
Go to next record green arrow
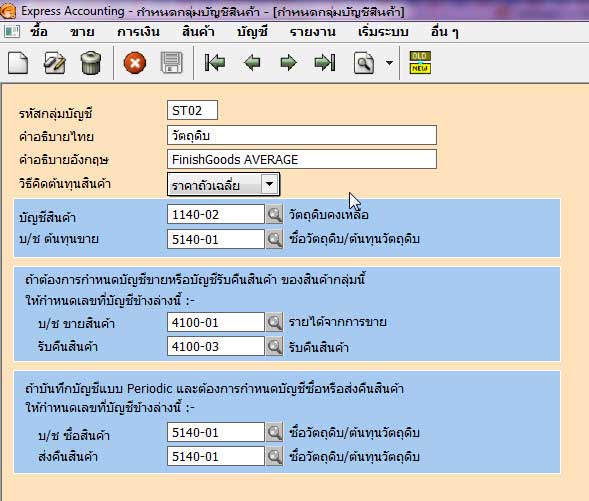[288, 63]
